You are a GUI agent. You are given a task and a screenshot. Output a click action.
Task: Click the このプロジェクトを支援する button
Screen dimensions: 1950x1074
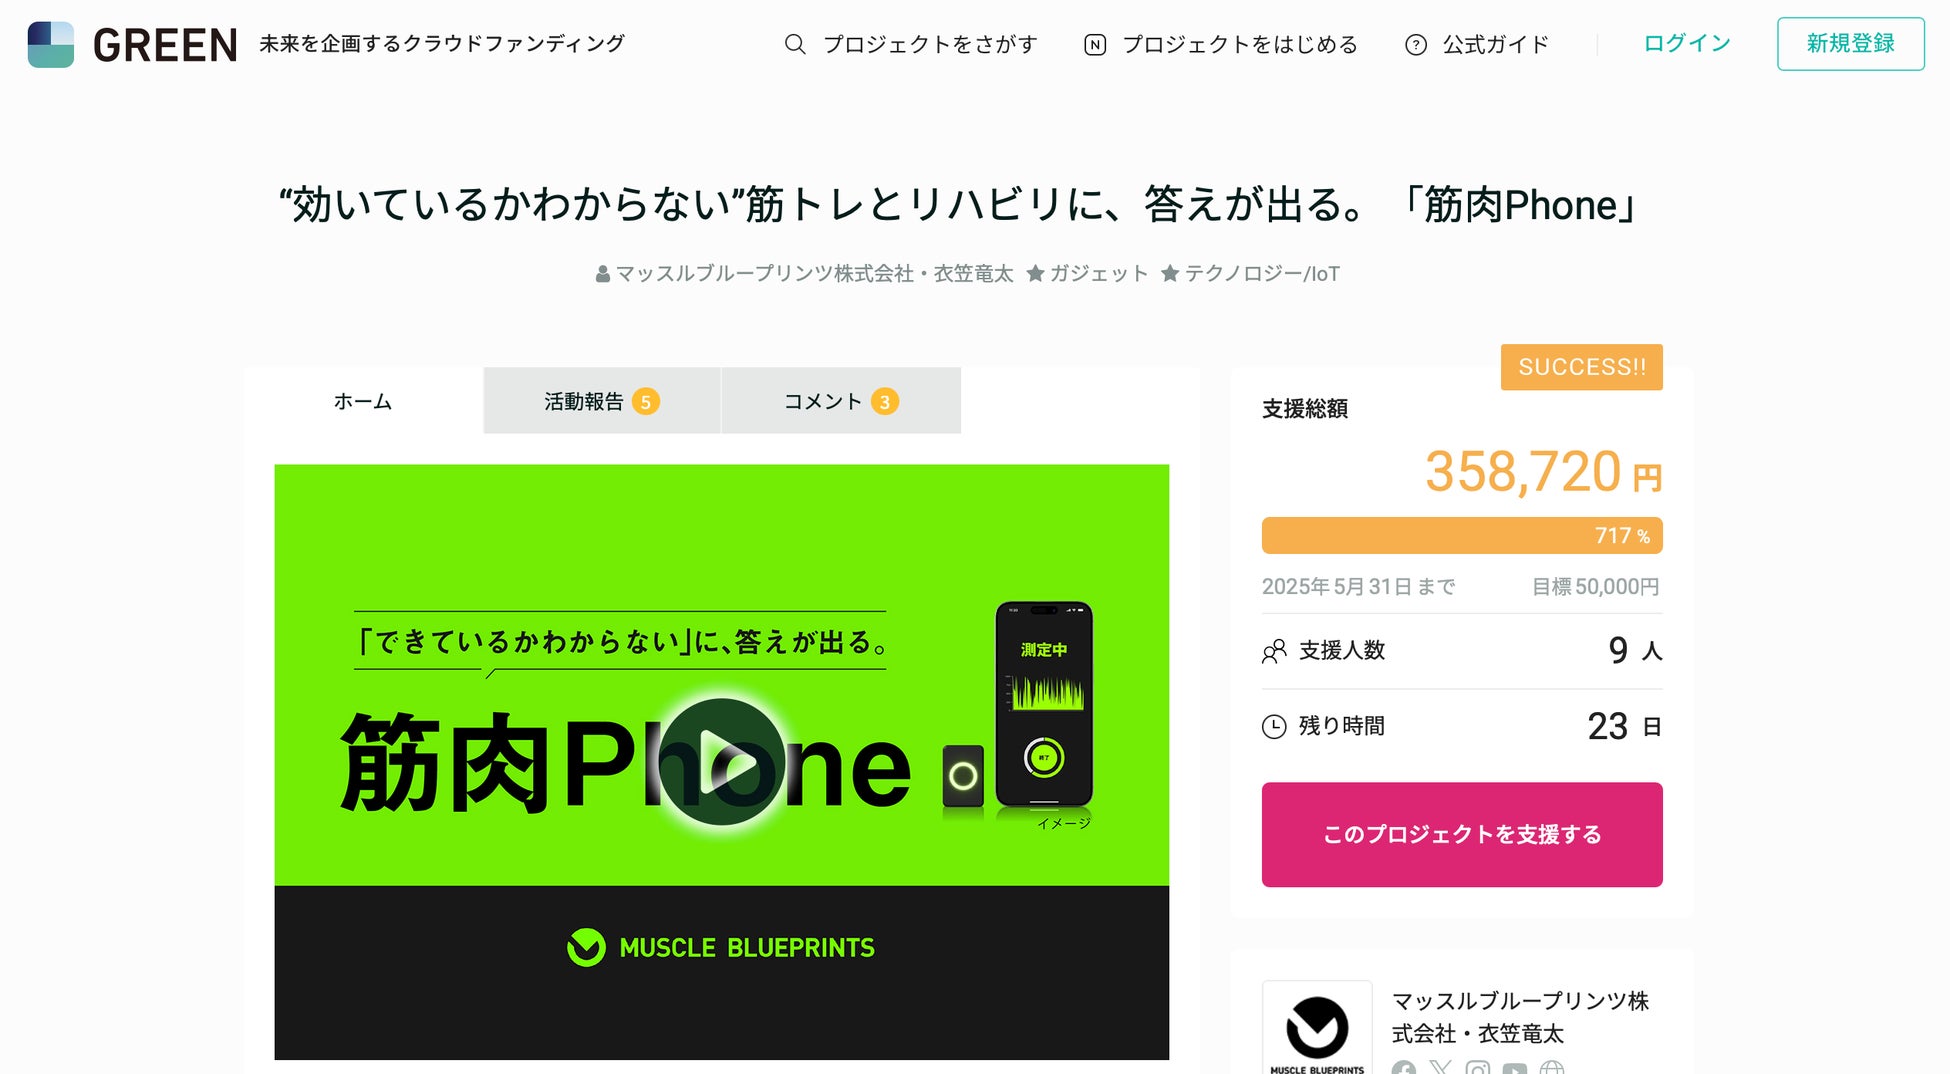click(x=1462, y=834)
